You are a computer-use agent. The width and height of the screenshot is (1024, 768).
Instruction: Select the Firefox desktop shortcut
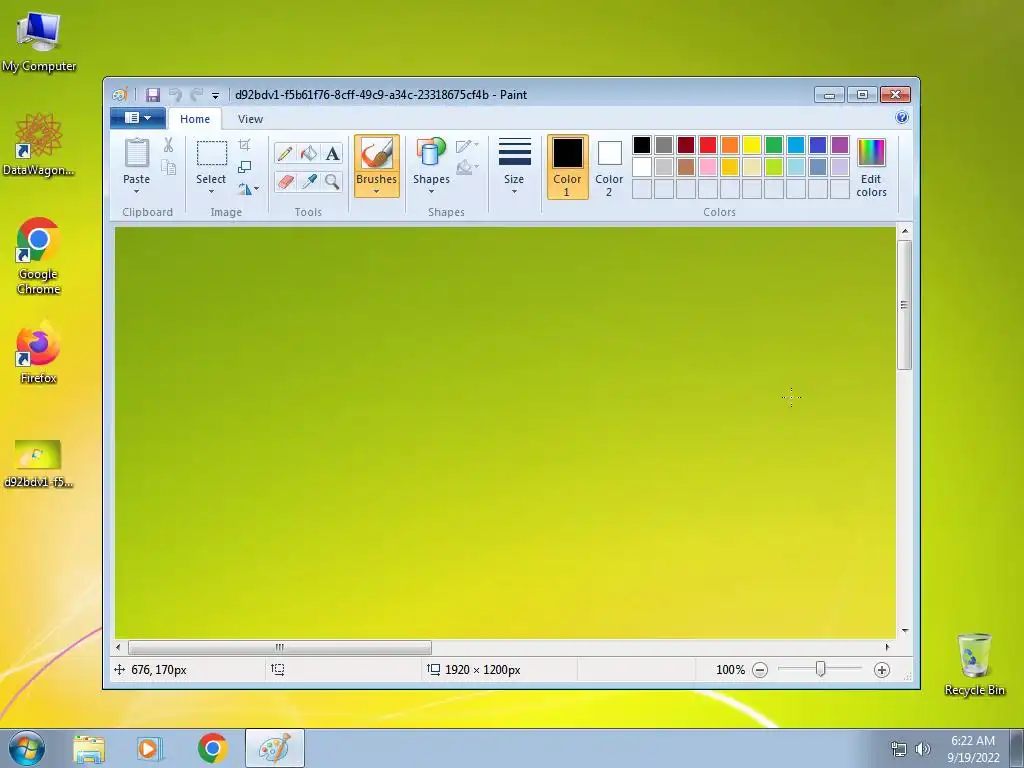39,352
